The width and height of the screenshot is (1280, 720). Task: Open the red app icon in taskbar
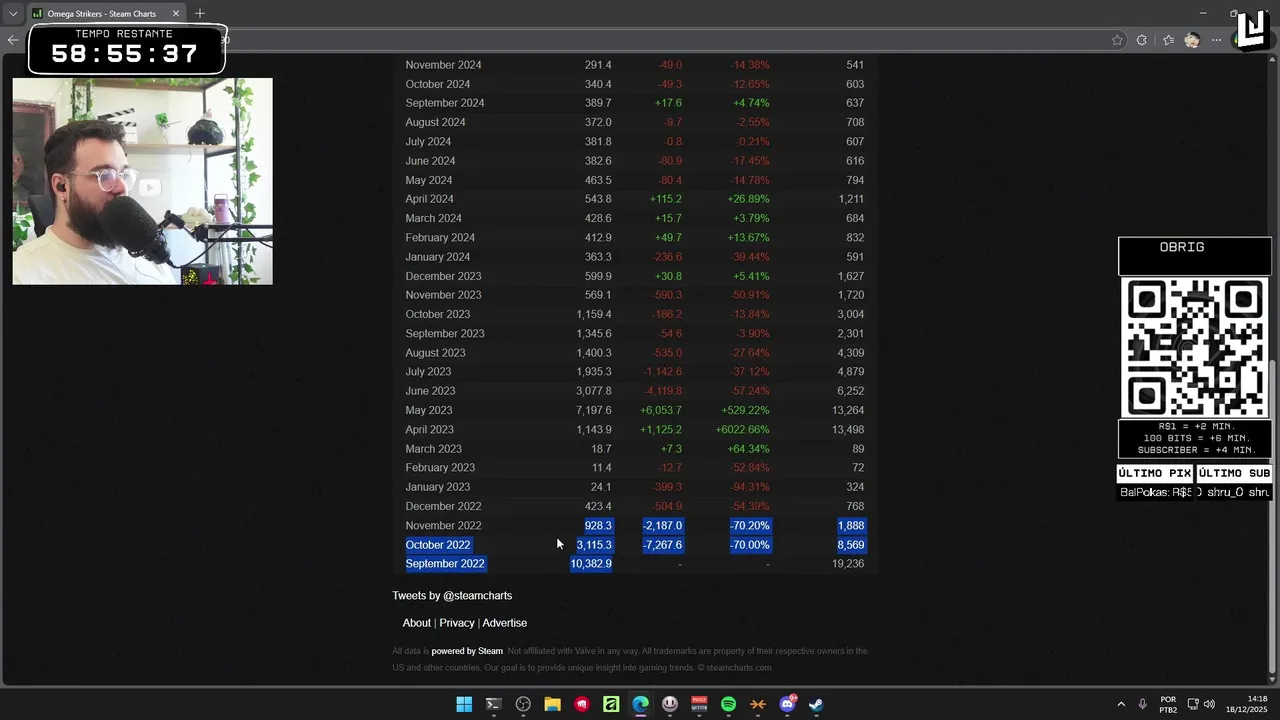point(582,704)
